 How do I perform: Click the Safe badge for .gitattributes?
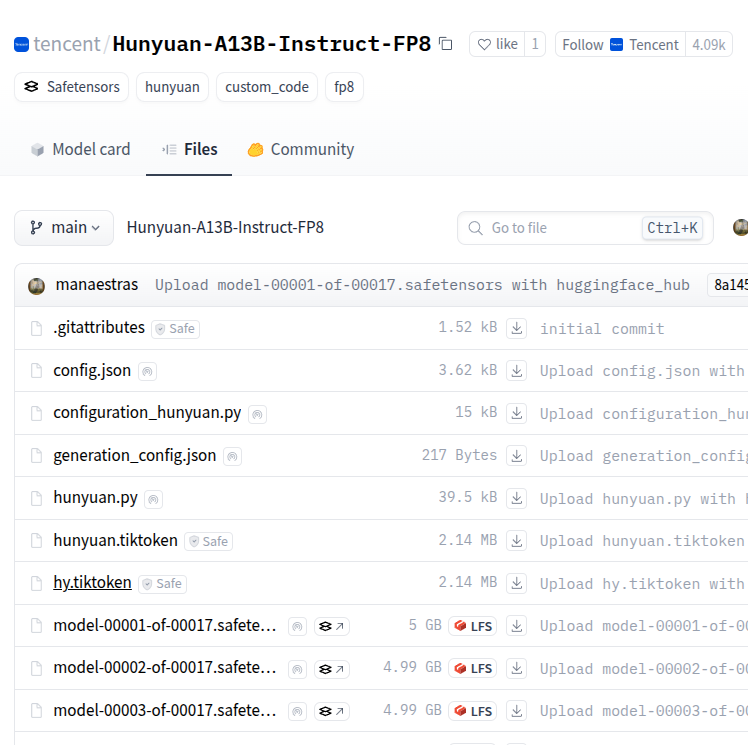[176, 329]
